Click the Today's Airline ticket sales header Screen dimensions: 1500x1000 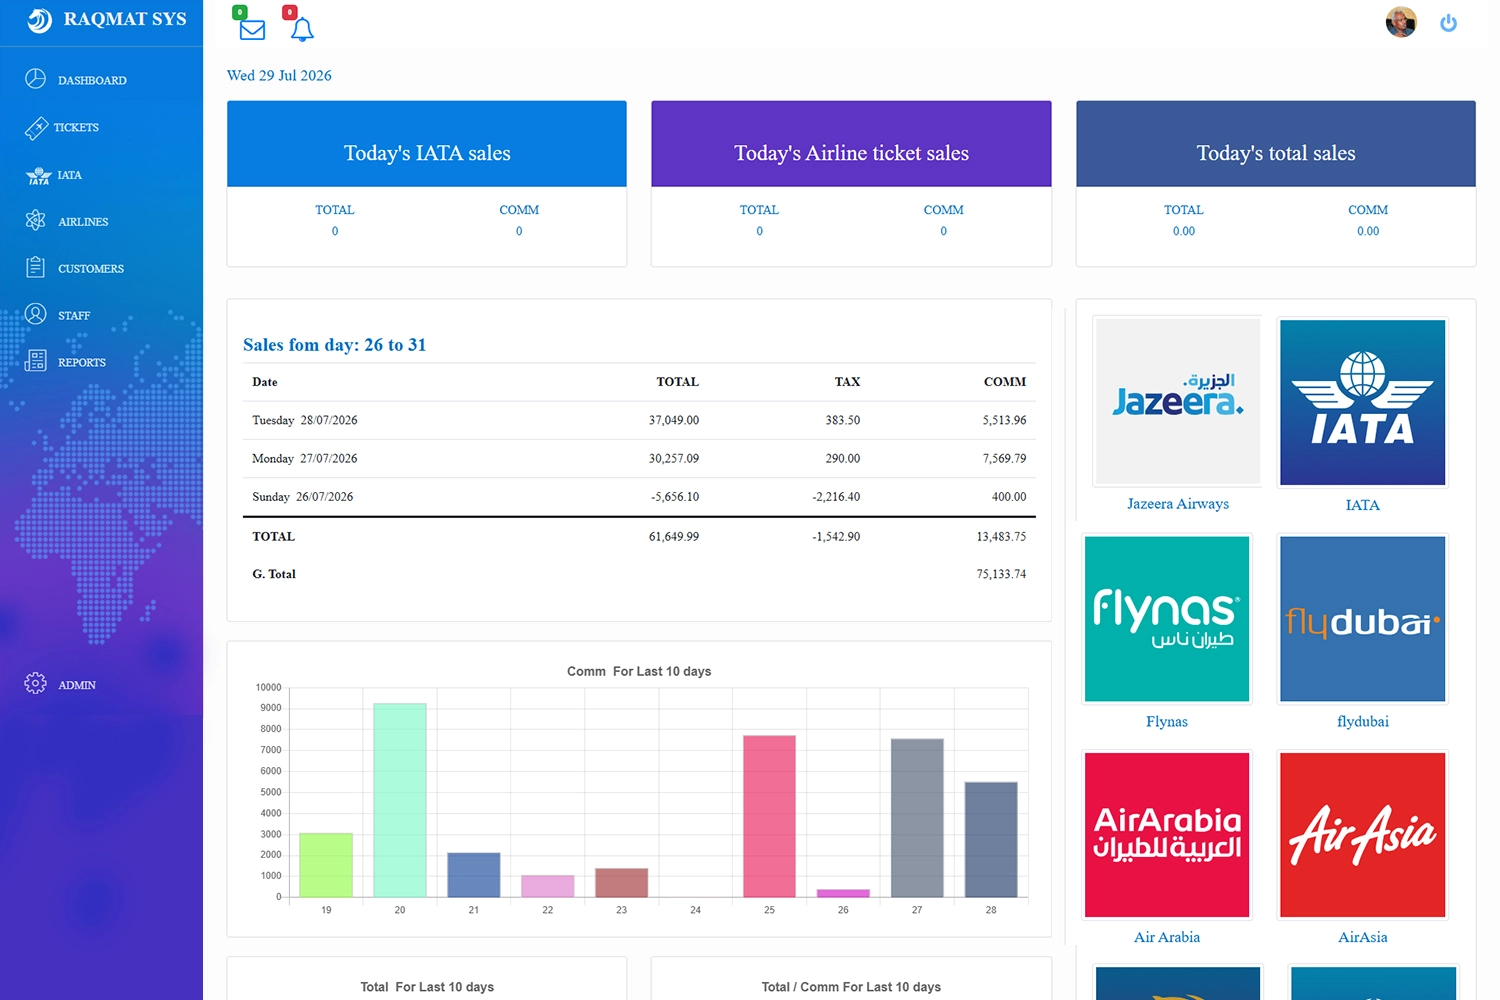point(851,144)
